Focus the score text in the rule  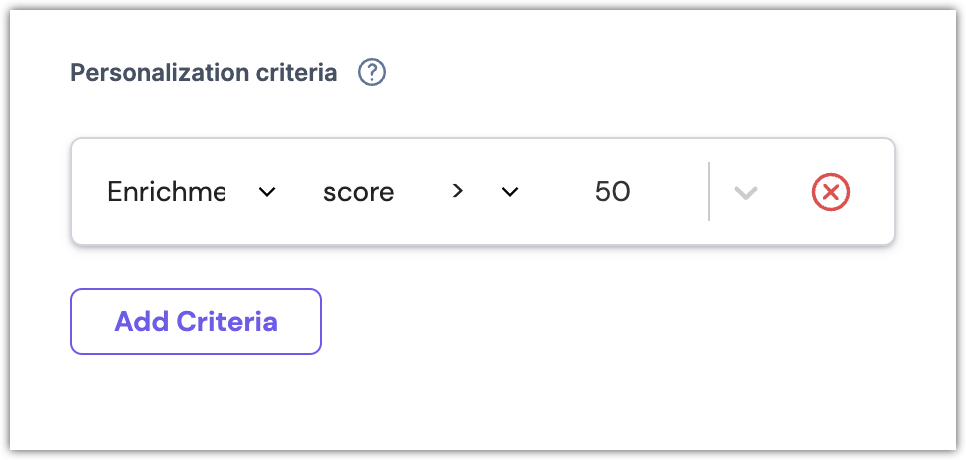point(358,191)
